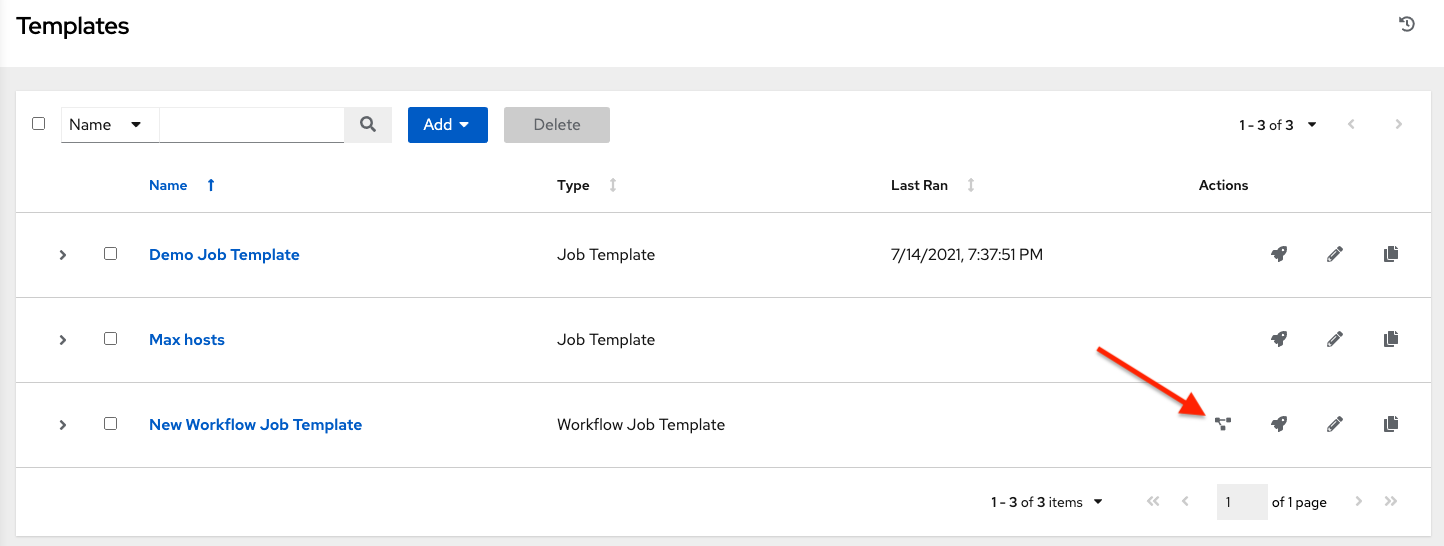Edit the Max hosts template

click(1334, 339)
